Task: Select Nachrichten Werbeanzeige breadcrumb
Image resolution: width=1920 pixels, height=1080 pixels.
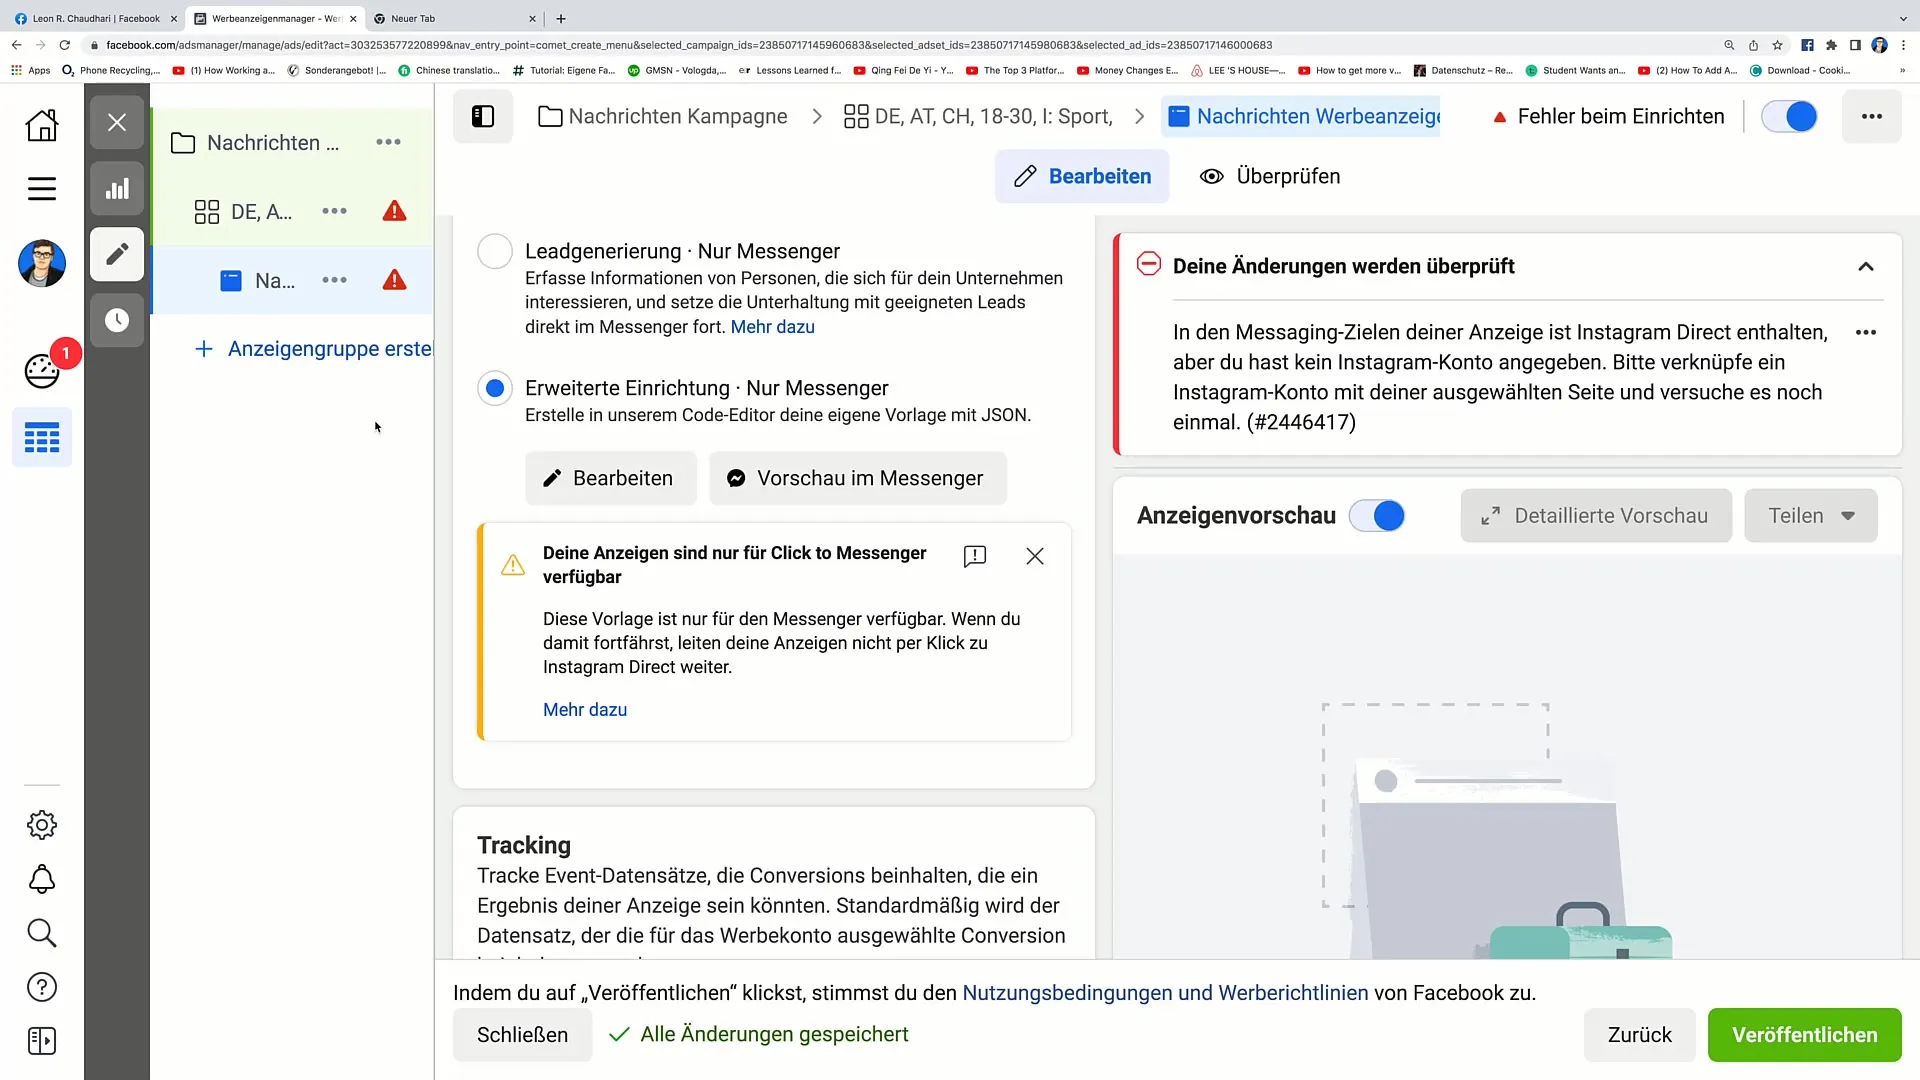Action: [1301, 116]
